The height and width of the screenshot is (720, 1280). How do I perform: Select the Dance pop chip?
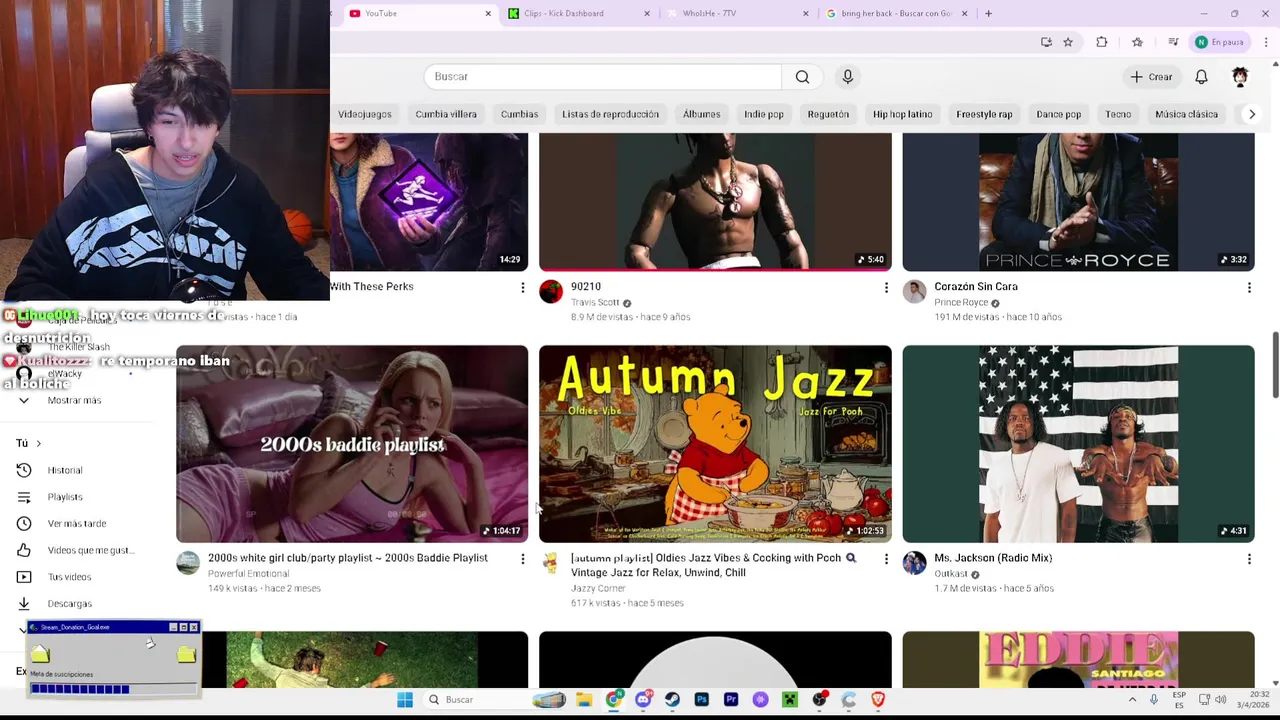click(x=1058, y=114)
